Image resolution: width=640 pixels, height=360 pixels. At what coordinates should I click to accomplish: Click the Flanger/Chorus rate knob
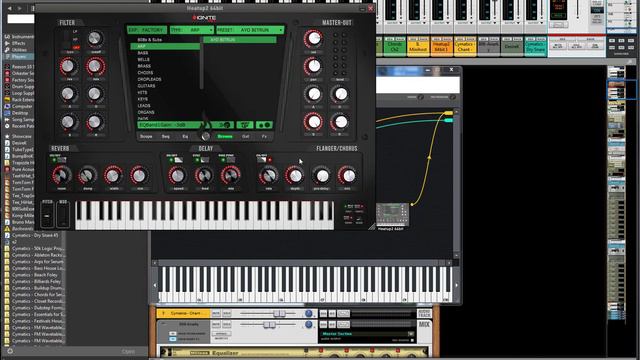269,176
